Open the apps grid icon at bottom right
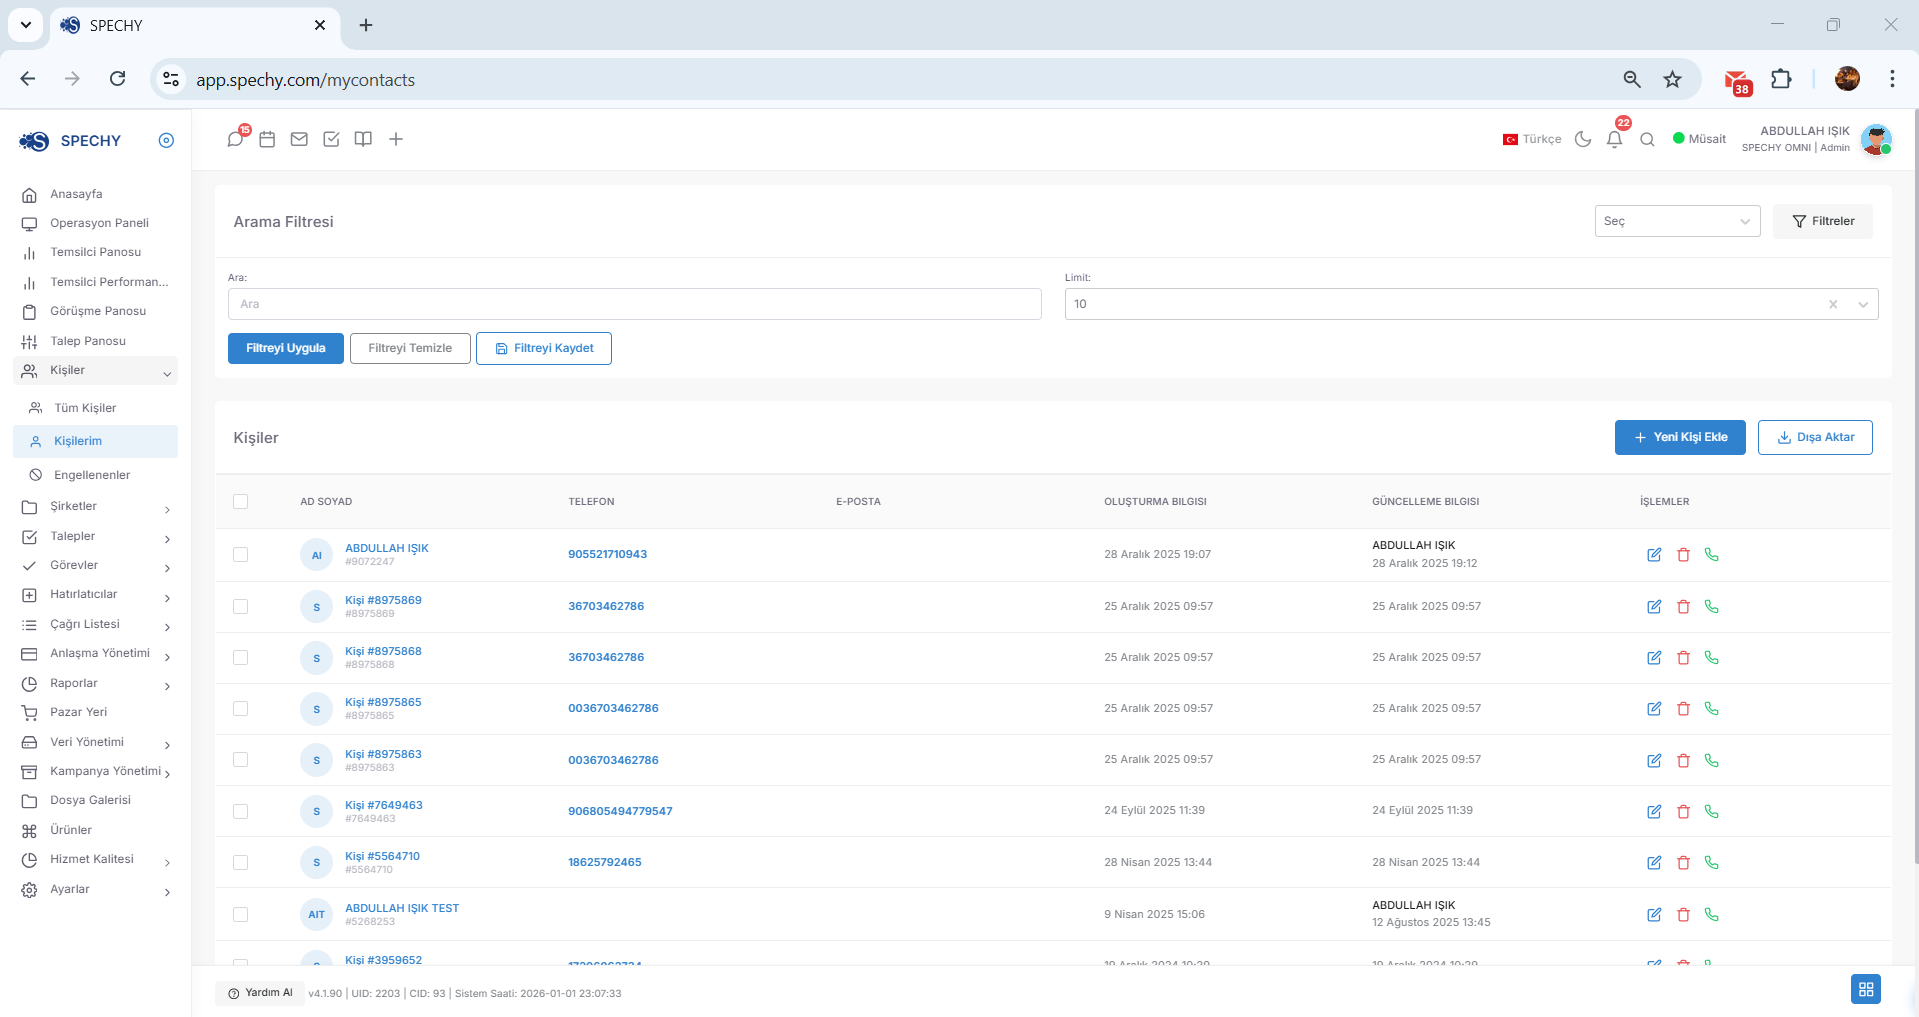Image resolution: width=1919 pixels, height=1017 pixels. (x=1865, y=989)
